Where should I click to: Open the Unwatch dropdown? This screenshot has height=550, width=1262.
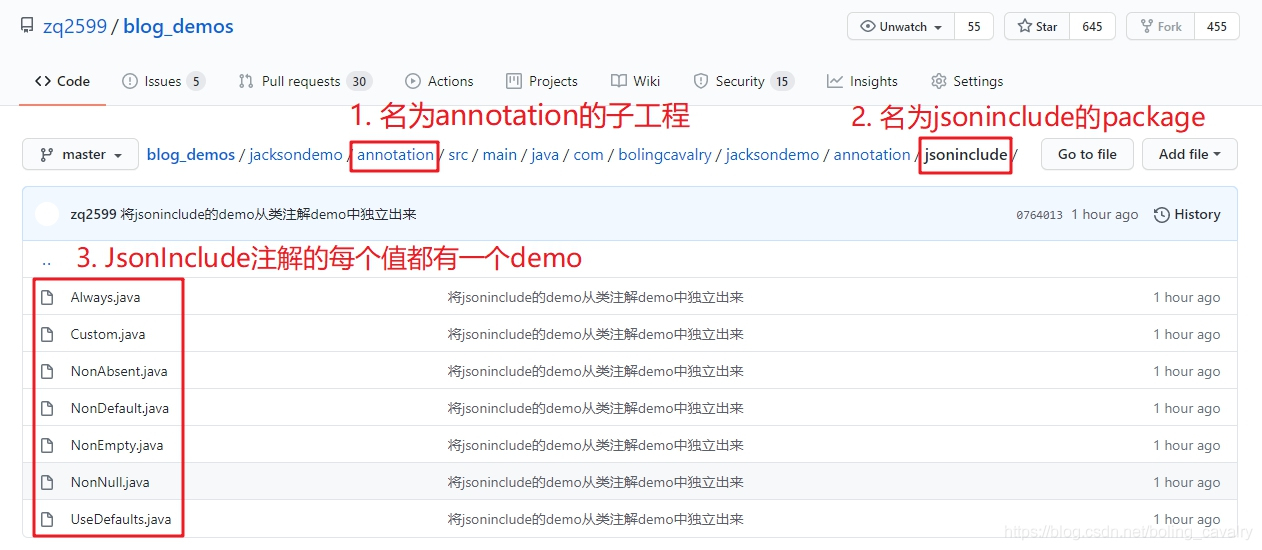point(901,27)
